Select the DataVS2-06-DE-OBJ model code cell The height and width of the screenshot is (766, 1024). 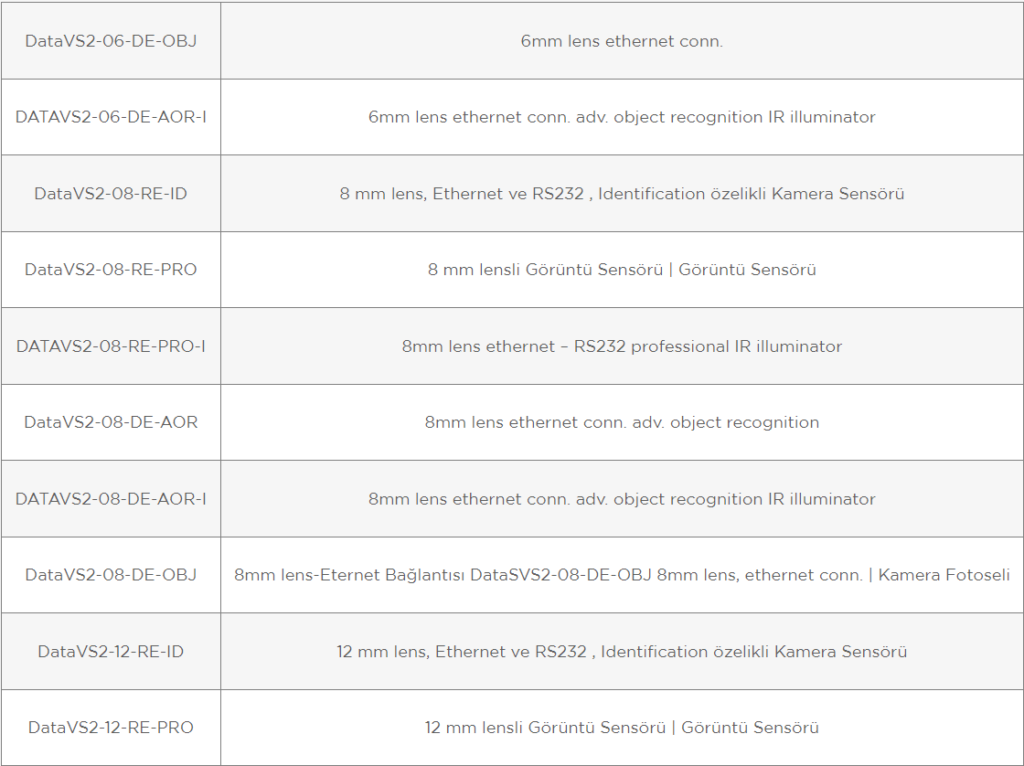(110, 41)
